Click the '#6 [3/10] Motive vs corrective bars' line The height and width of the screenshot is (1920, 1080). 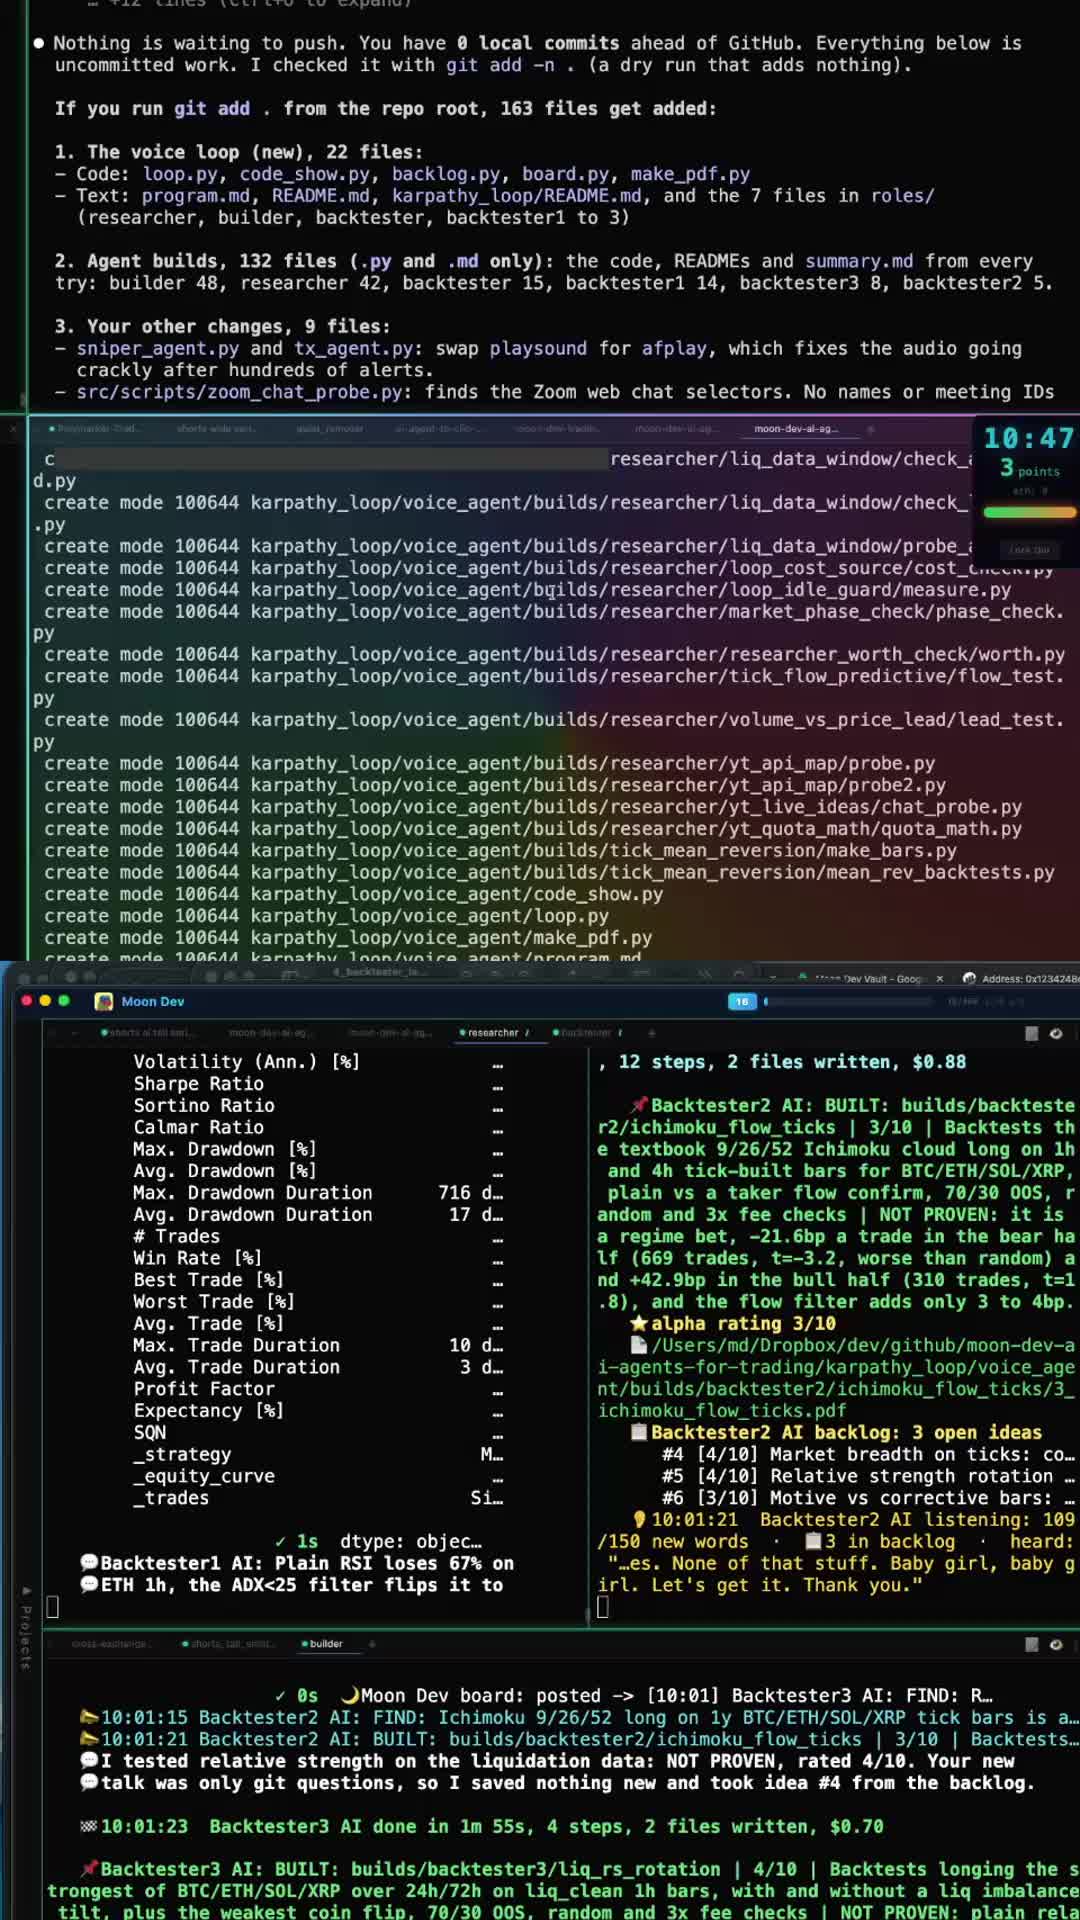(869, 1498)
